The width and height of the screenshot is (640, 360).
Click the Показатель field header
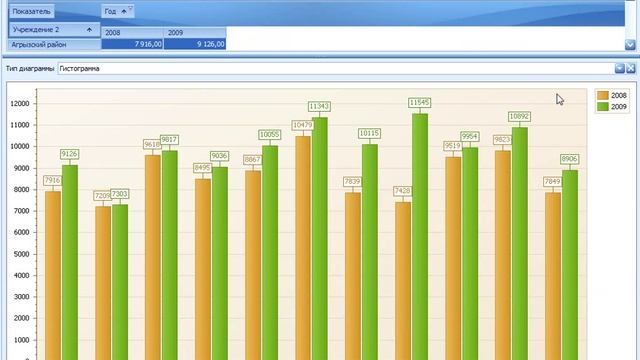click(x=31, y=11)
